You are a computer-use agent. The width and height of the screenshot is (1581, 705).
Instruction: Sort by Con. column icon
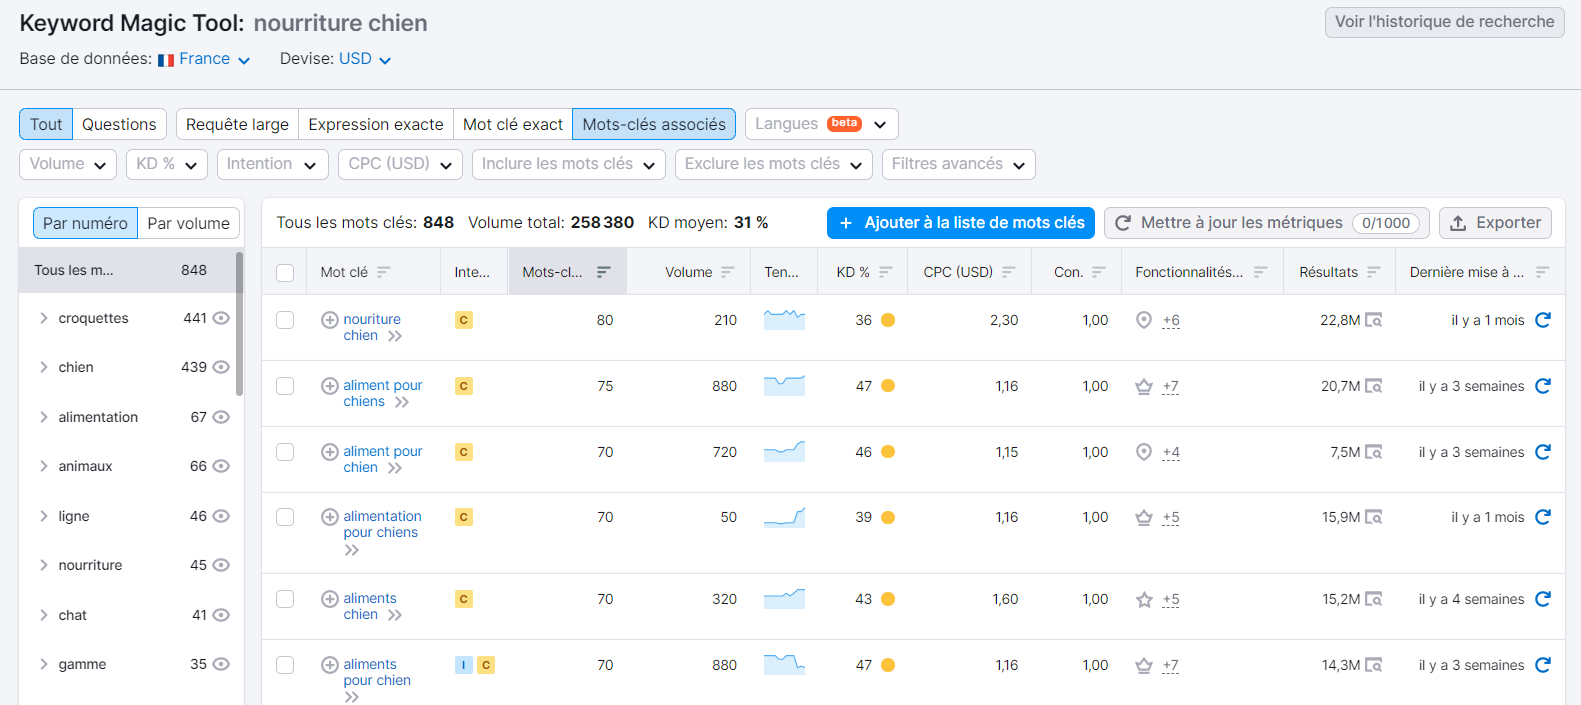(1099, 272)
